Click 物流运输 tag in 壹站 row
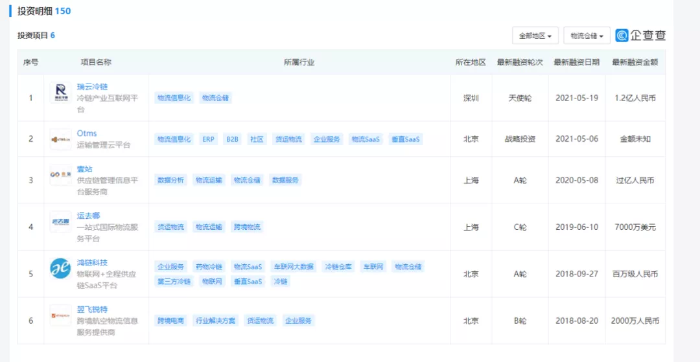The image size is (700, 362). click(x=209, y=180)
